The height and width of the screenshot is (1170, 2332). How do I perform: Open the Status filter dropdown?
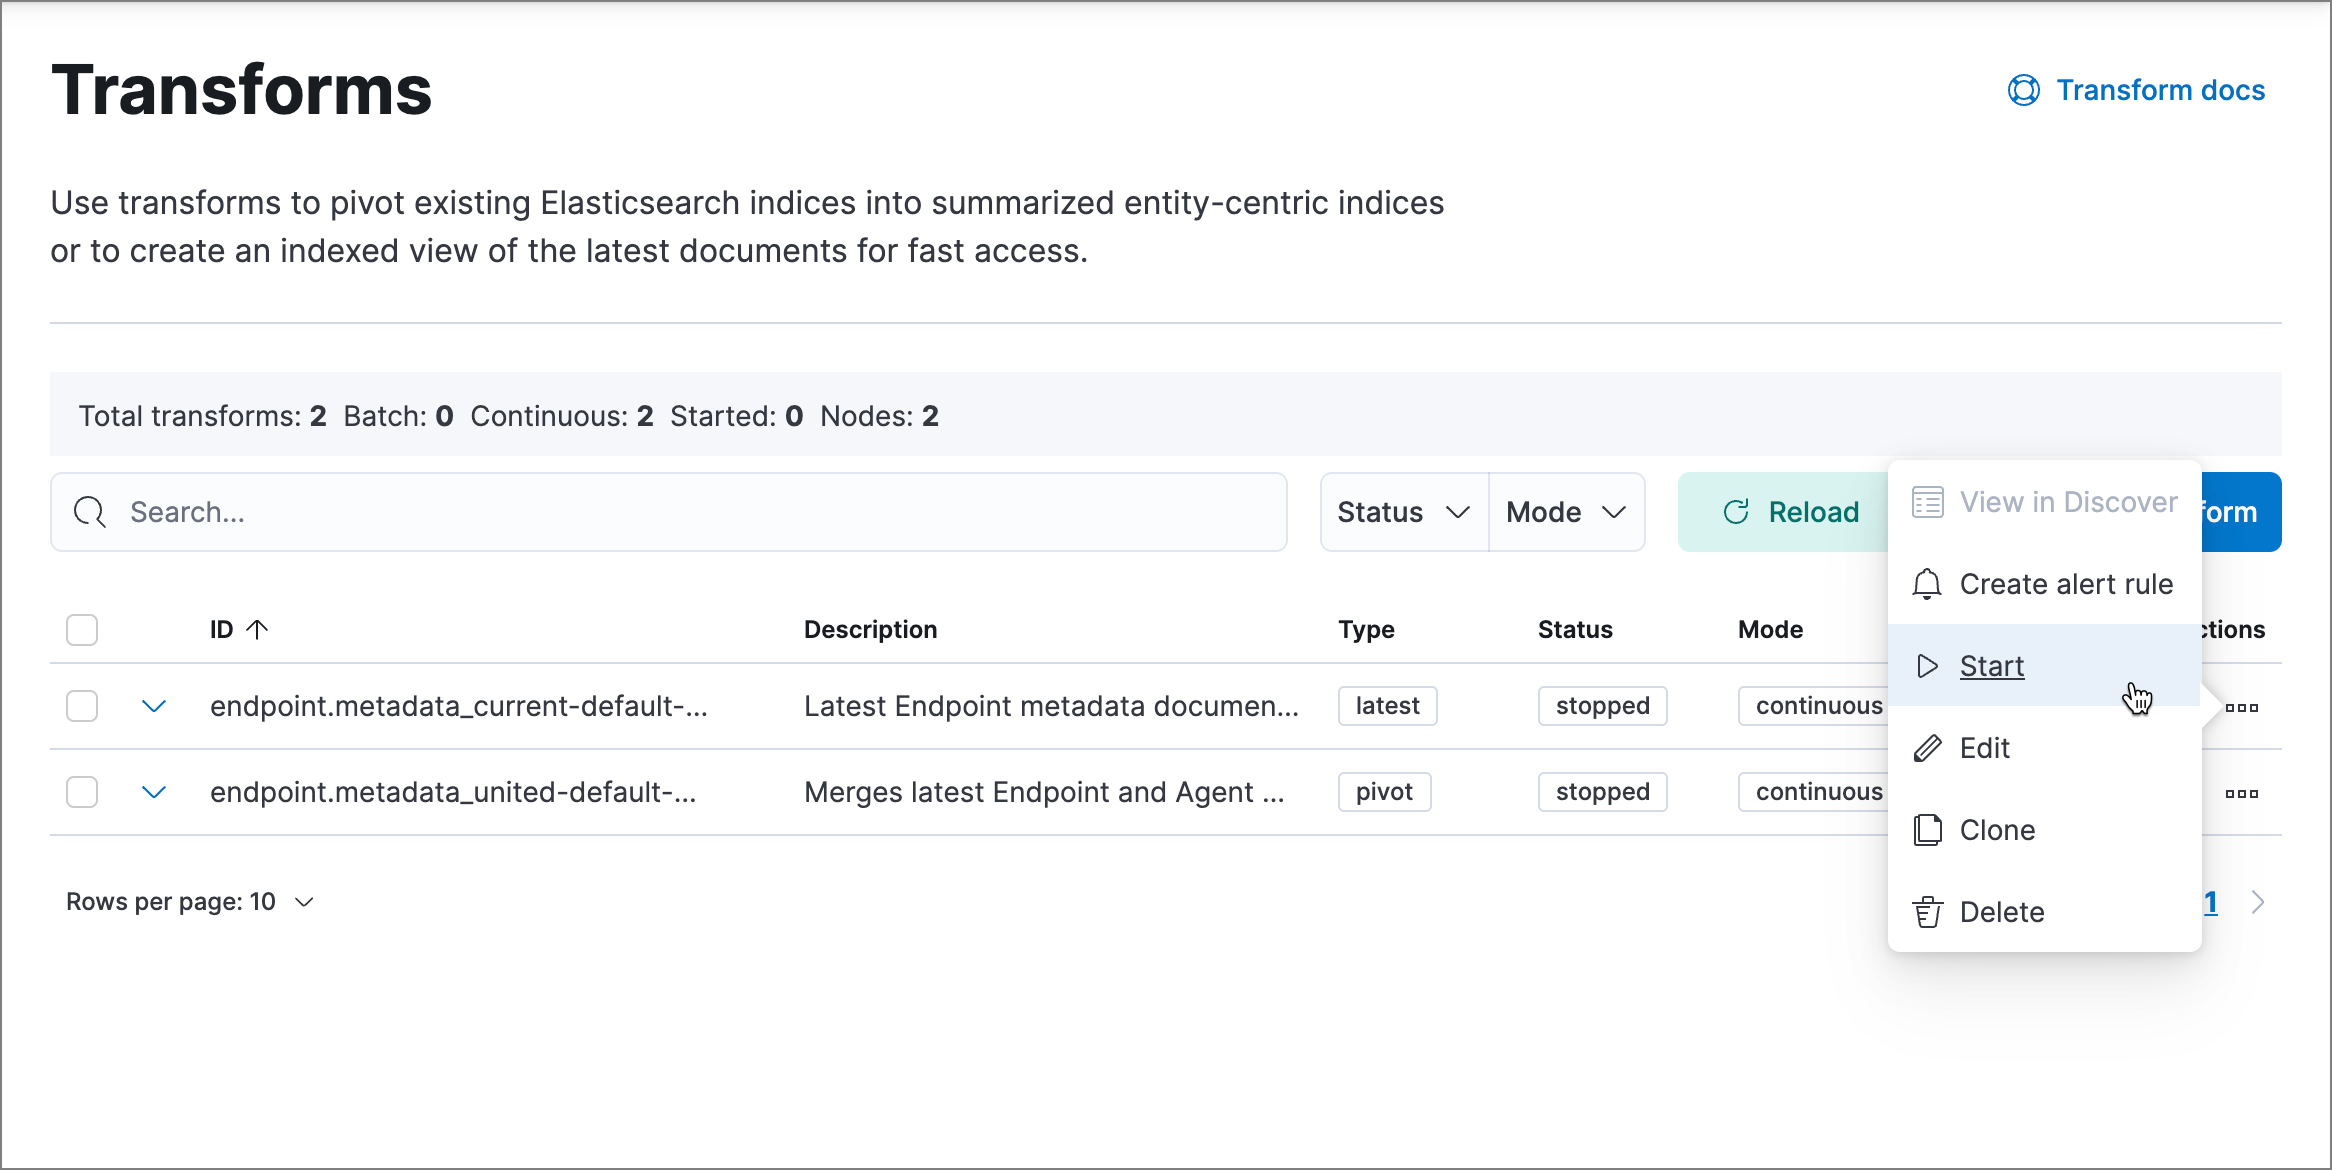pyautogui.click(x=1402, y=511)
